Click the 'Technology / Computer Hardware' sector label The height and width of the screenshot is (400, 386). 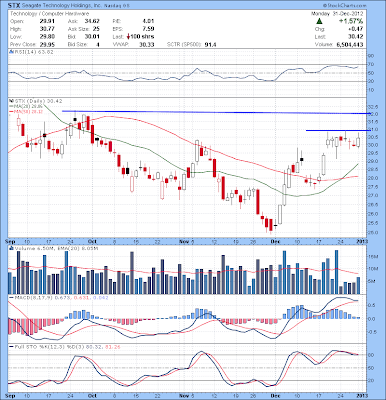coord(49,14)
